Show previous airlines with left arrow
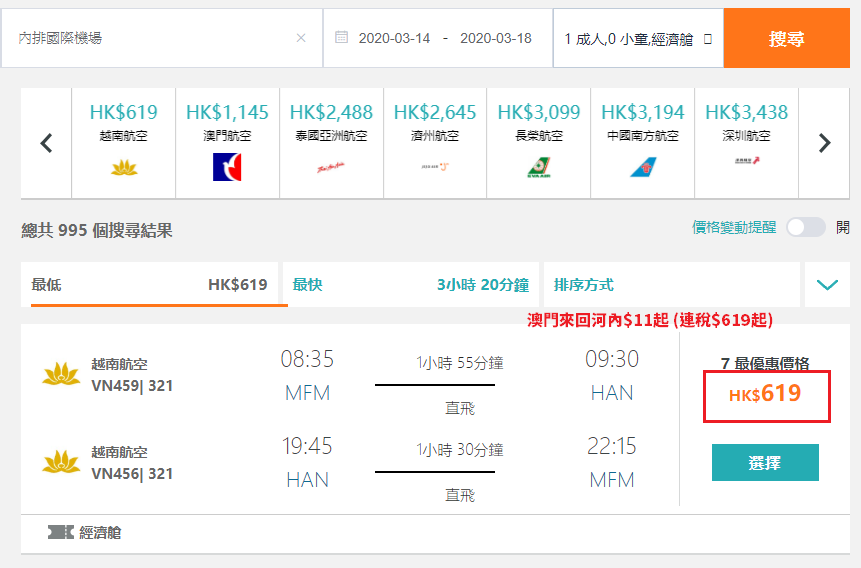Viewport: 861px width, 568px height. tap(47, 143)
